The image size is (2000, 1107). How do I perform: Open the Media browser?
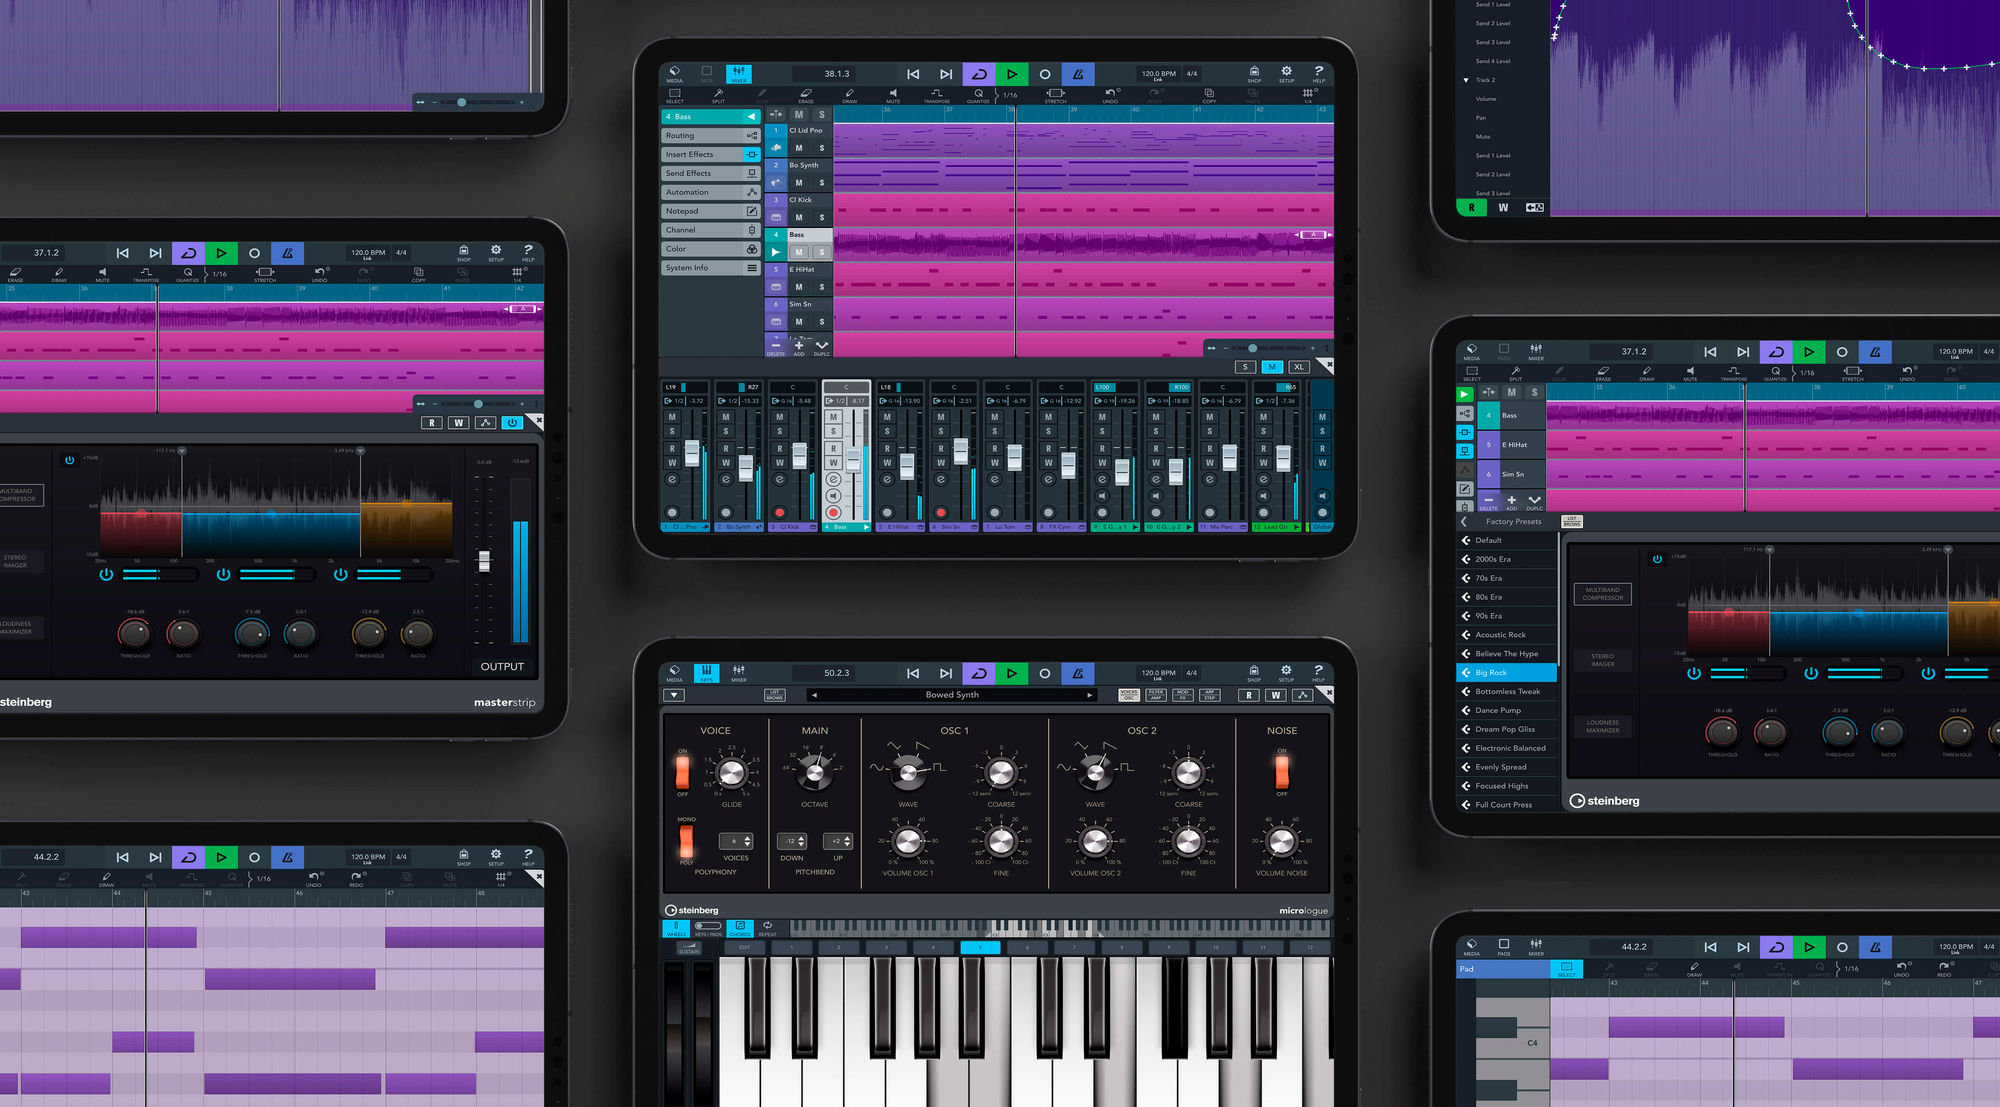coord(675,74)
